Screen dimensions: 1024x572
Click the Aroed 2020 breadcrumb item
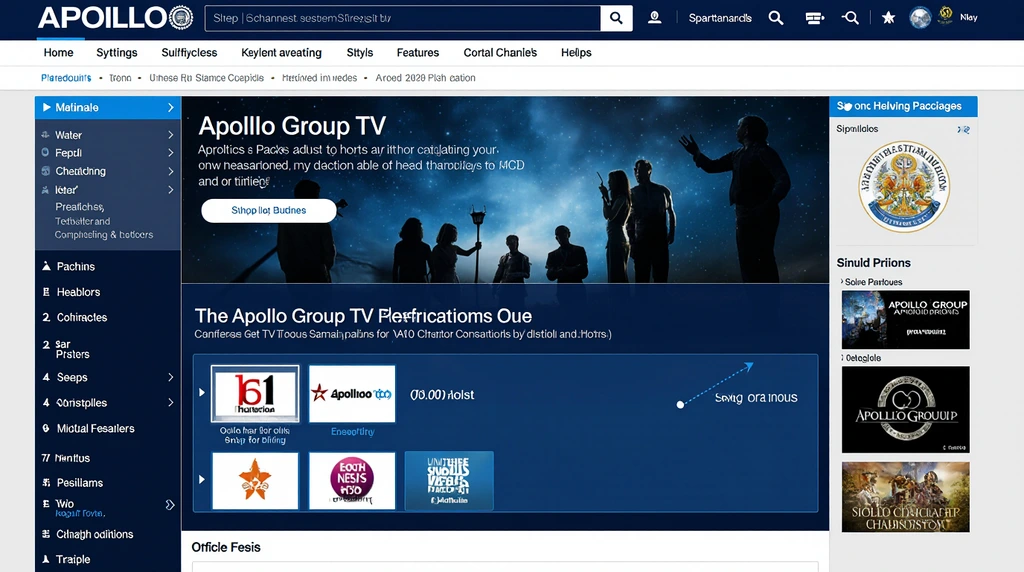(425, 78)
